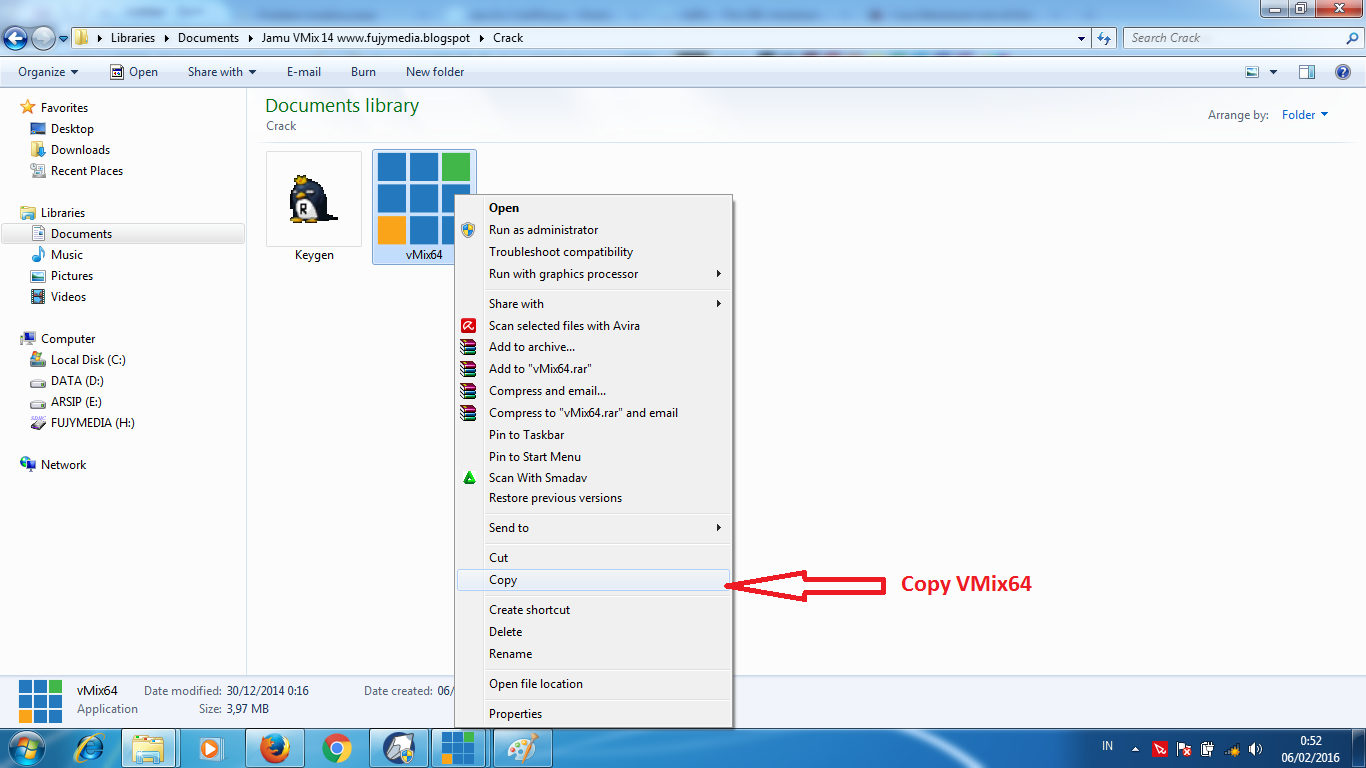This screenshot has width=1366, height=768.
Task: Open Properties from the context menu
Action: pos(594,714)
